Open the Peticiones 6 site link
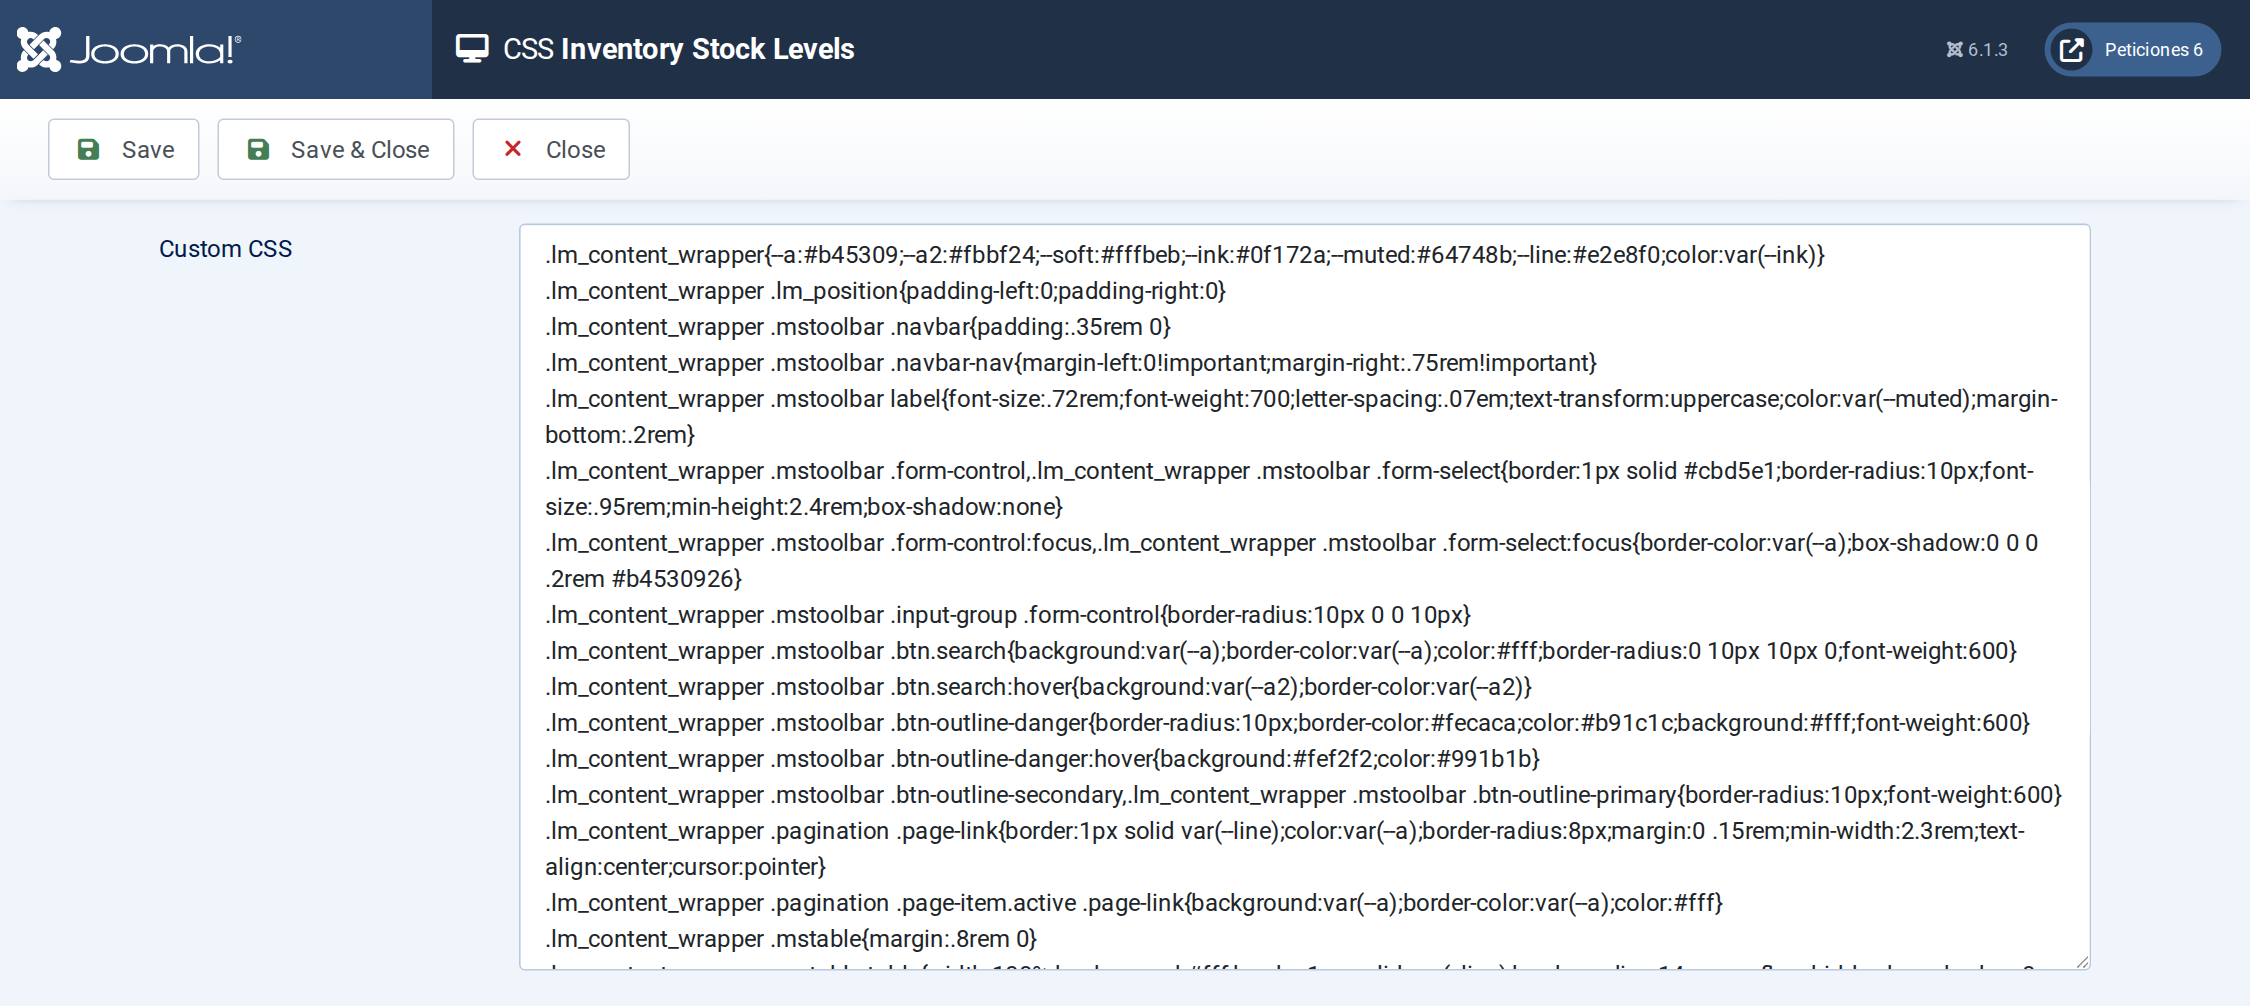Screen dimensions: 2250x1006 pos(2132,50)
